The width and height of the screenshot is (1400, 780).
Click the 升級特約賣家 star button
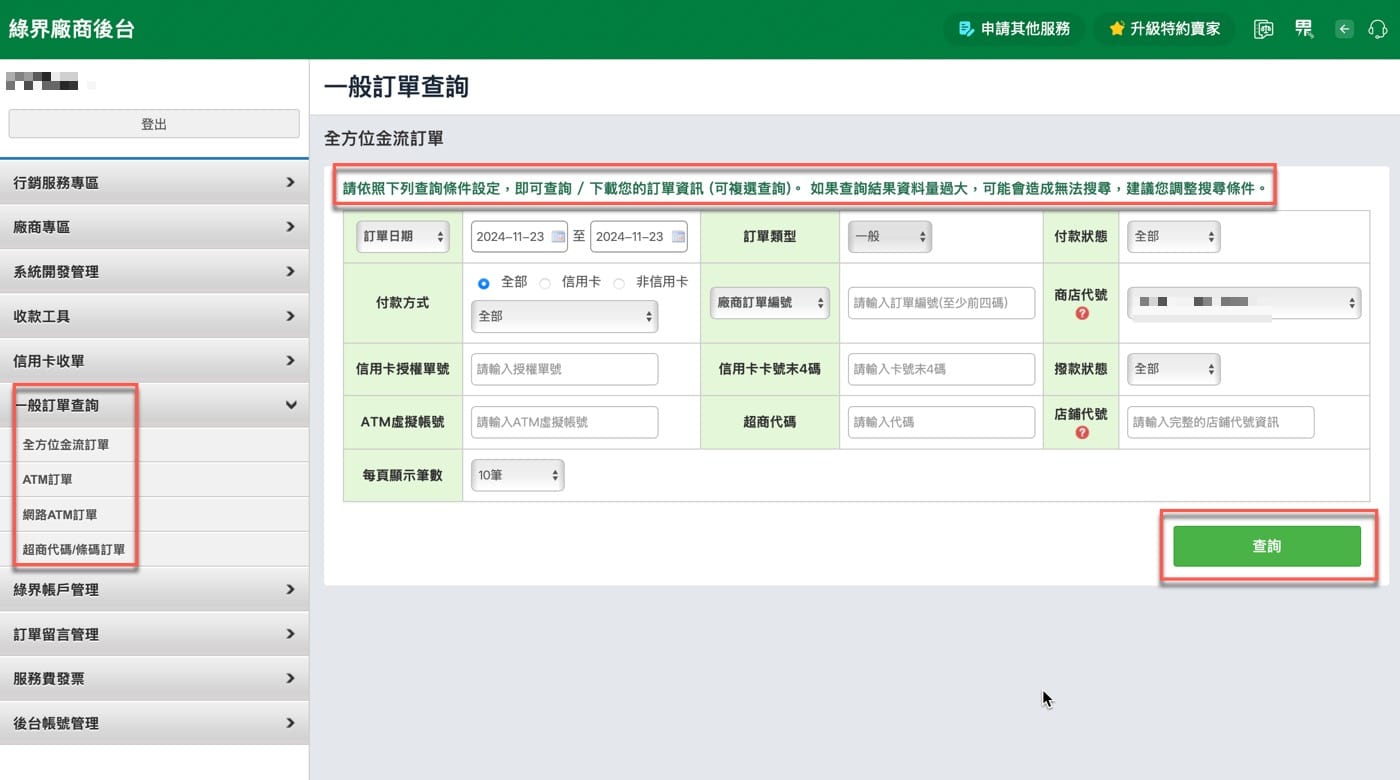click(x=1165, y=29)
